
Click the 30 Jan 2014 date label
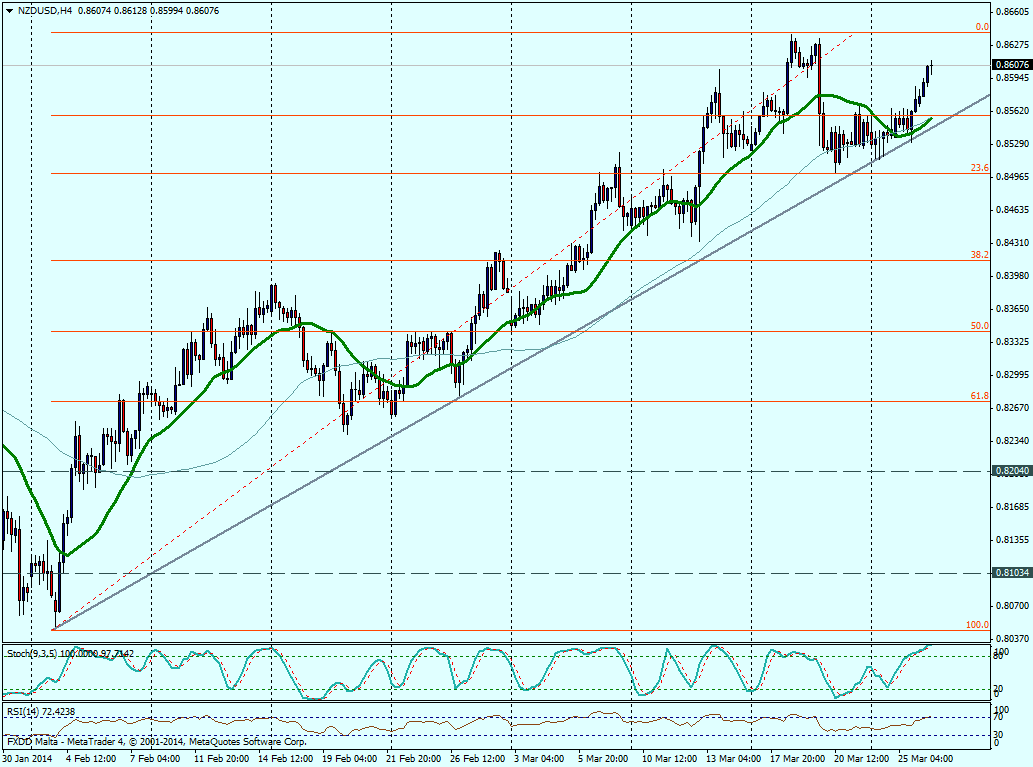click(26, 758)
